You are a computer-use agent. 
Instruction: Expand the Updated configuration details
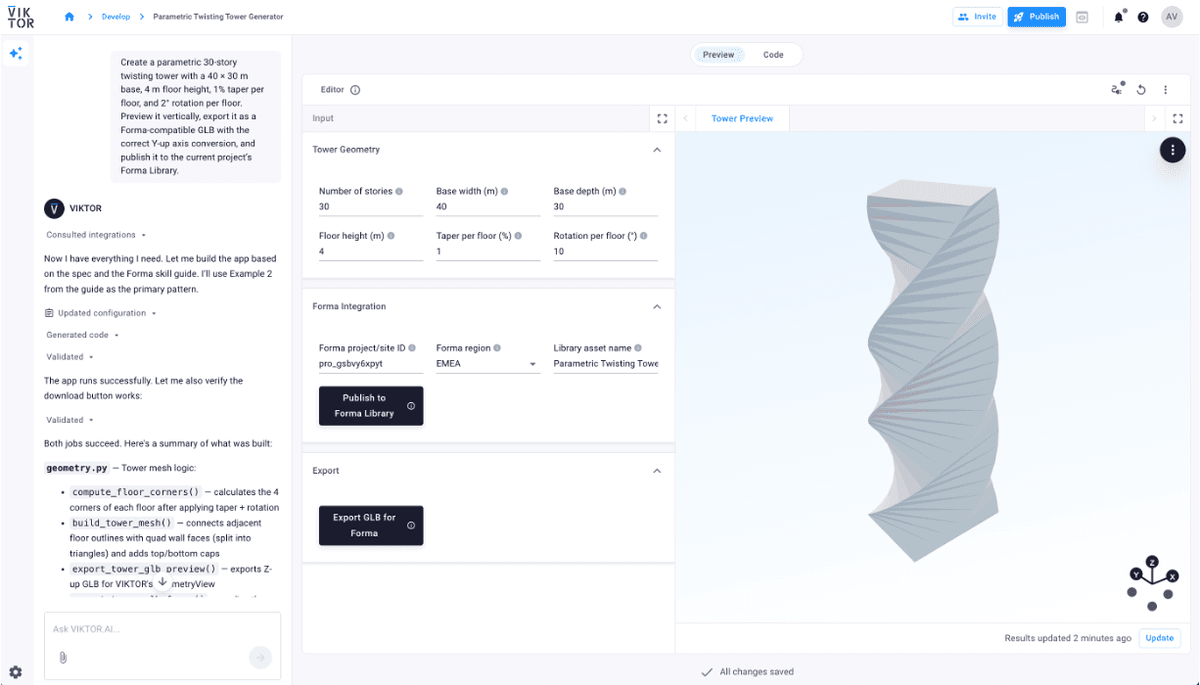click(101, 313)
